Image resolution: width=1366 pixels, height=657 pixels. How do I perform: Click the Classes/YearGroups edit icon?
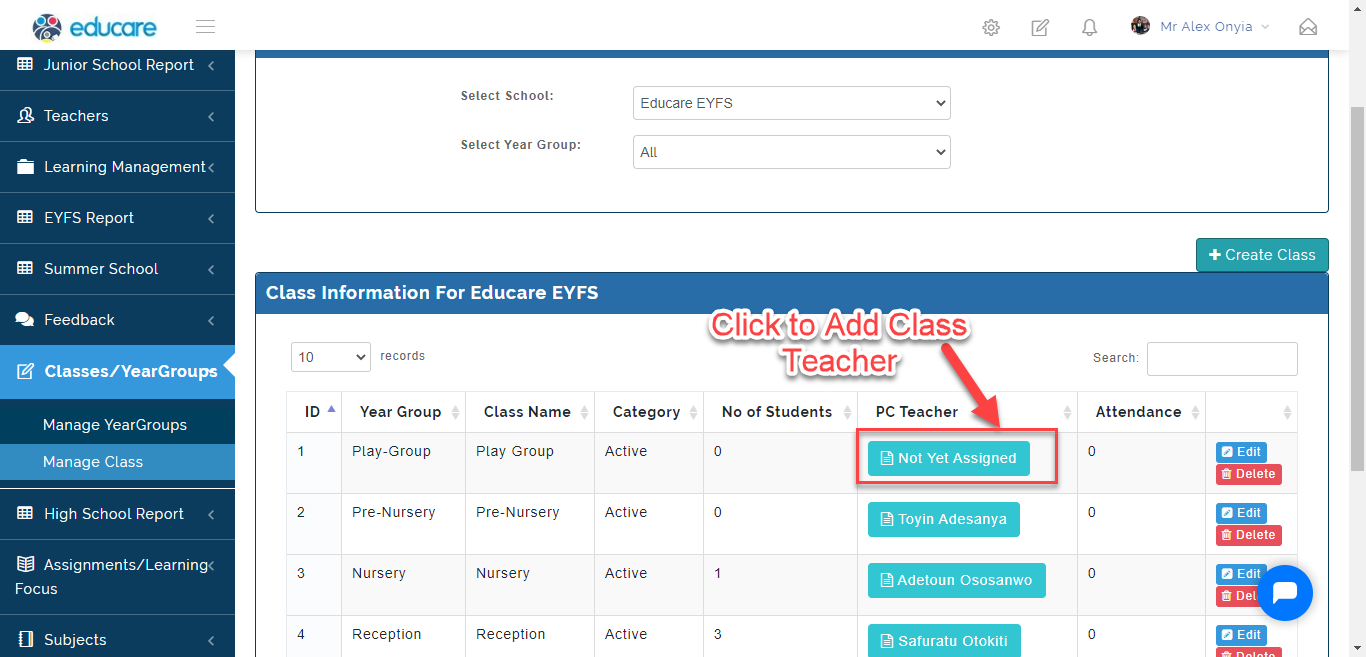pyautogui.click(x=26, y=371)
